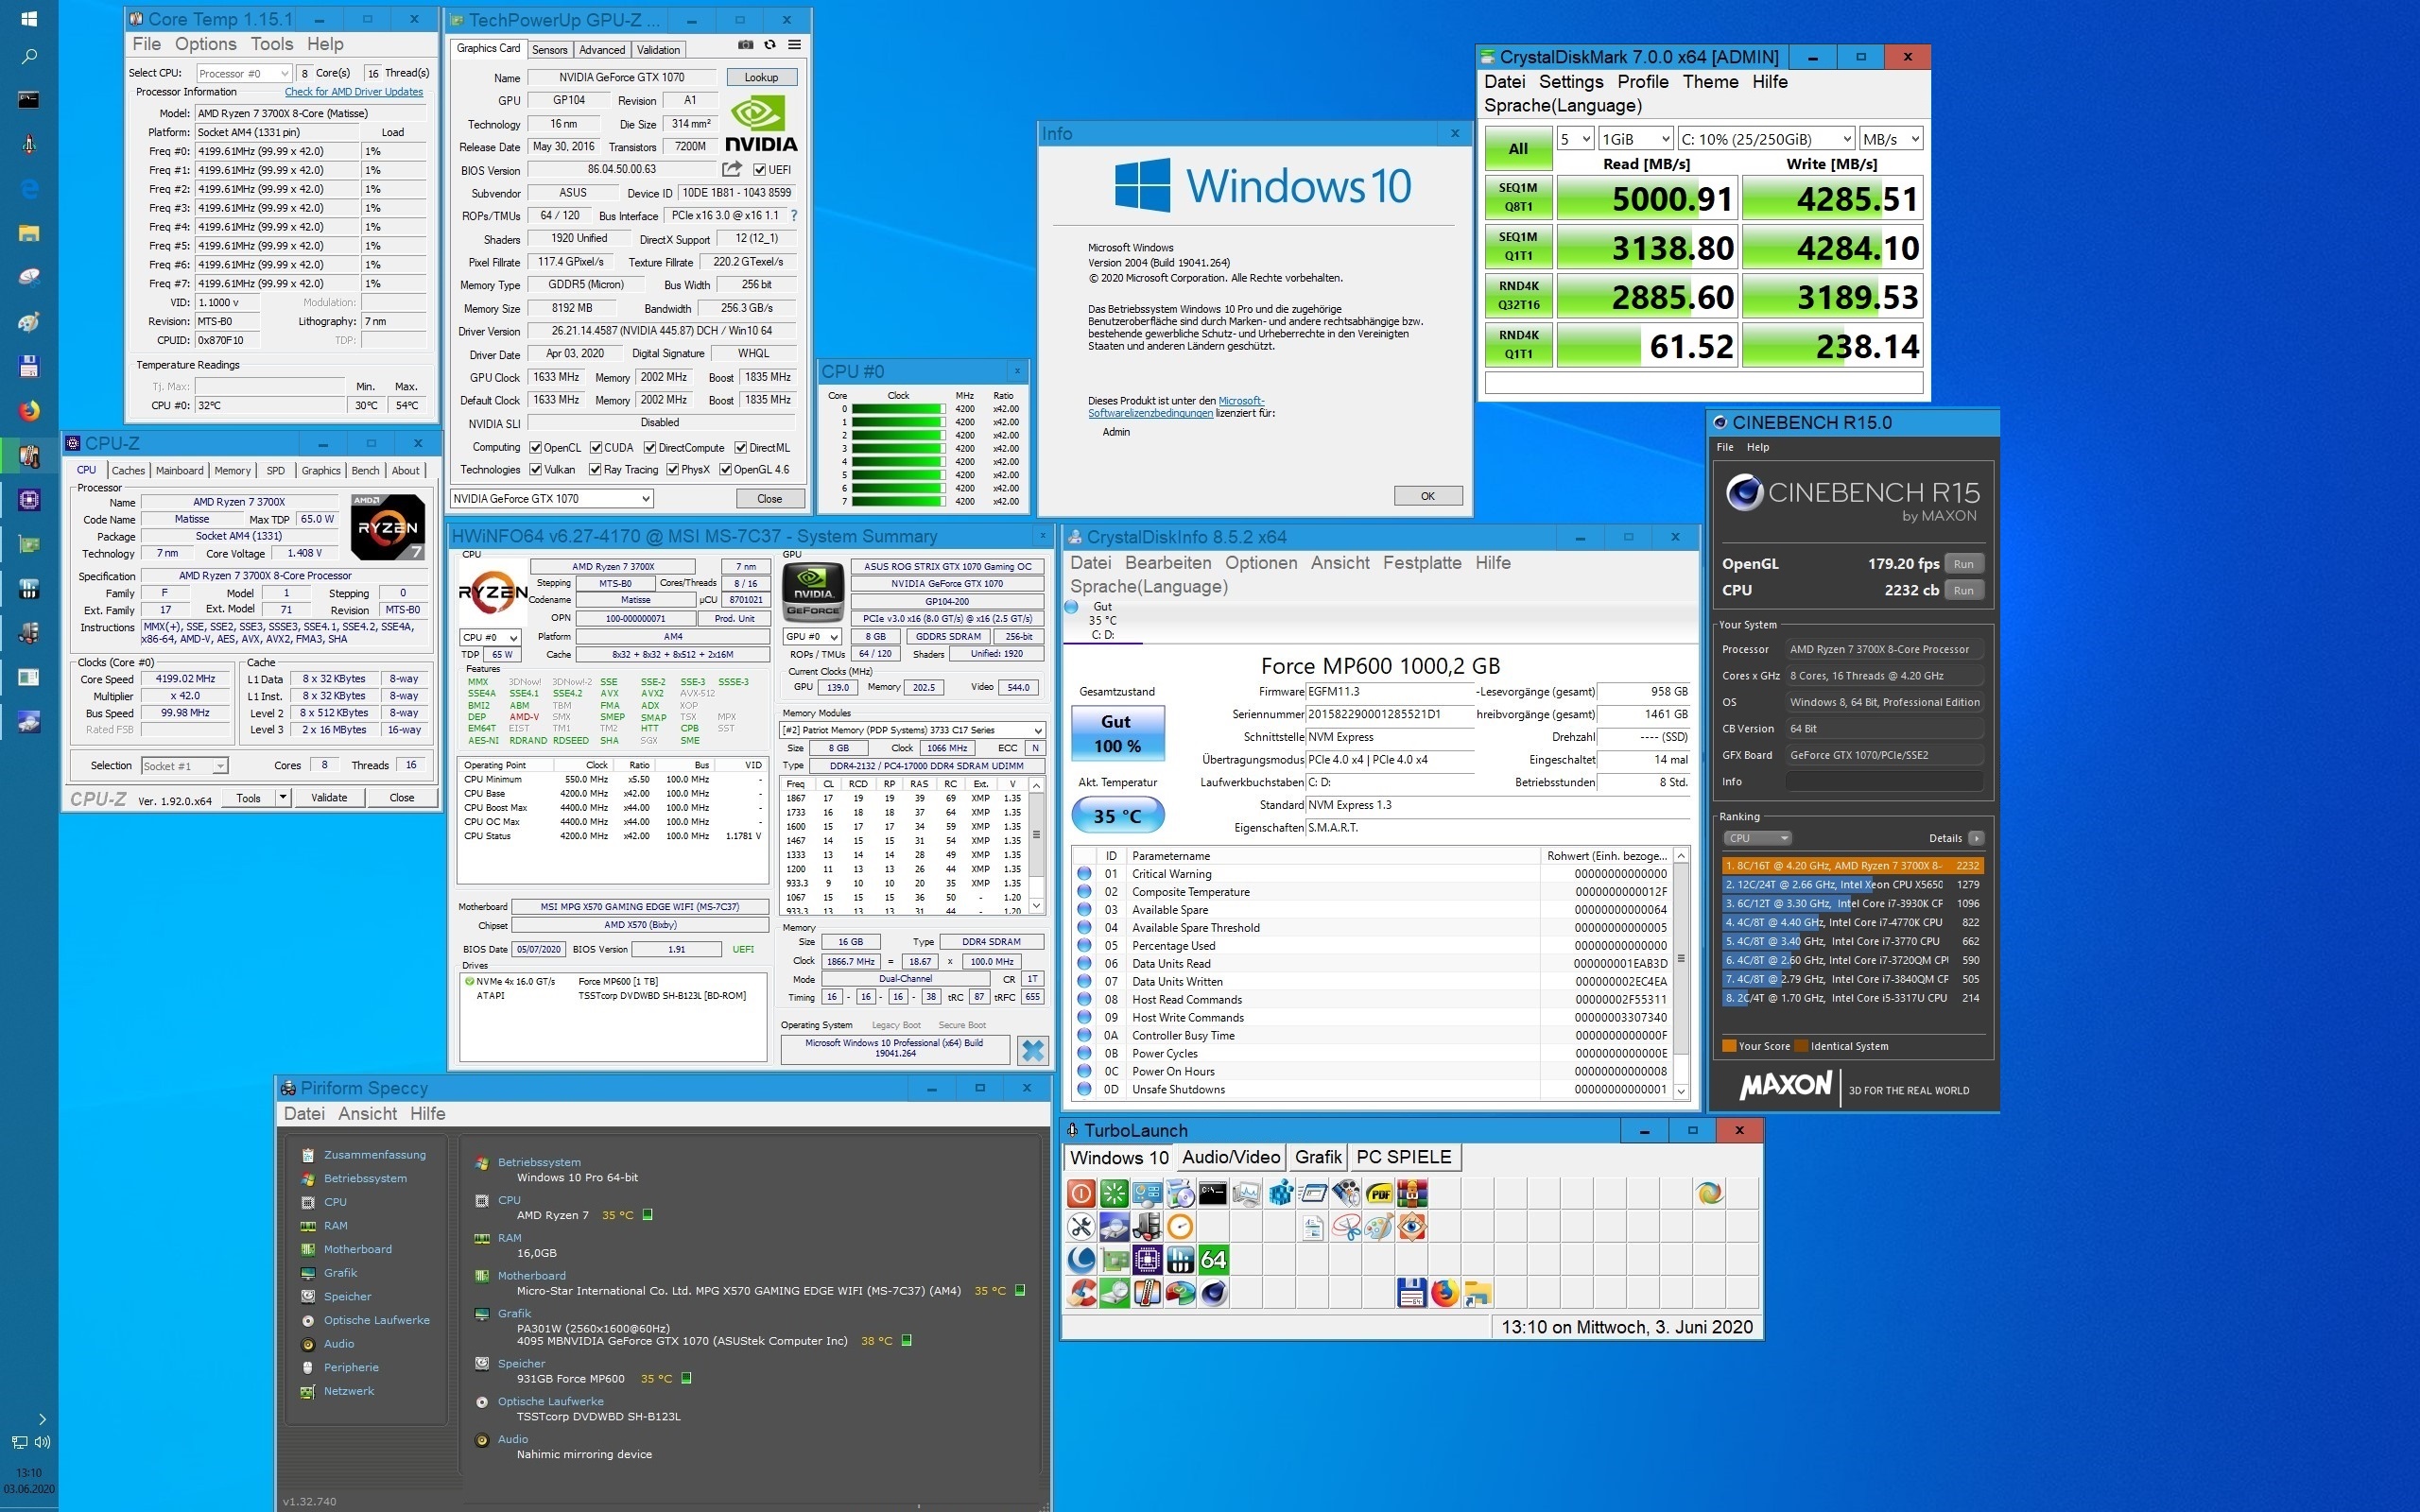
Task: Click the bus interface question mark icon
Action: tap(794, 216)
